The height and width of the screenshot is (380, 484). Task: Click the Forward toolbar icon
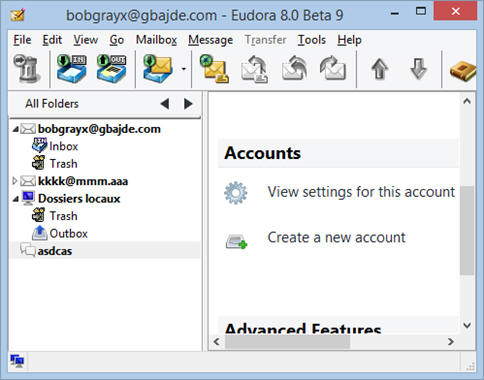click(x=333, y=69)
